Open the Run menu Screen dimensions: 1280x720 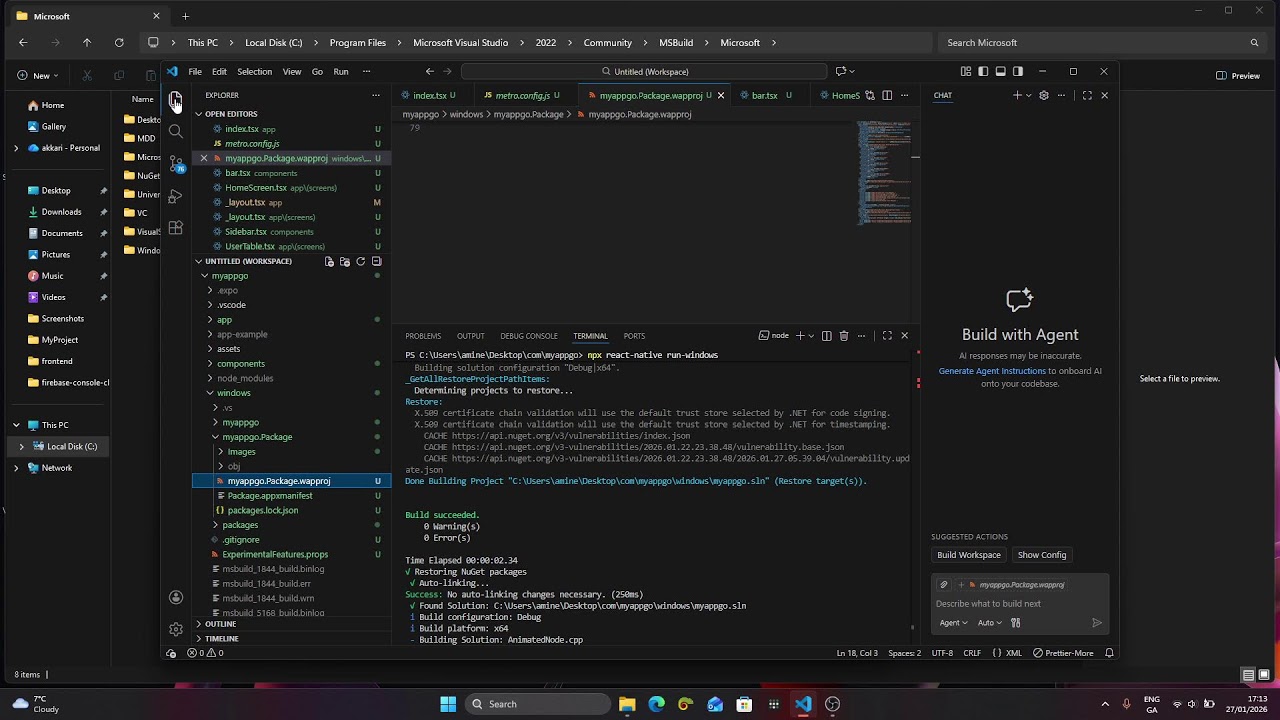(341, 71)
